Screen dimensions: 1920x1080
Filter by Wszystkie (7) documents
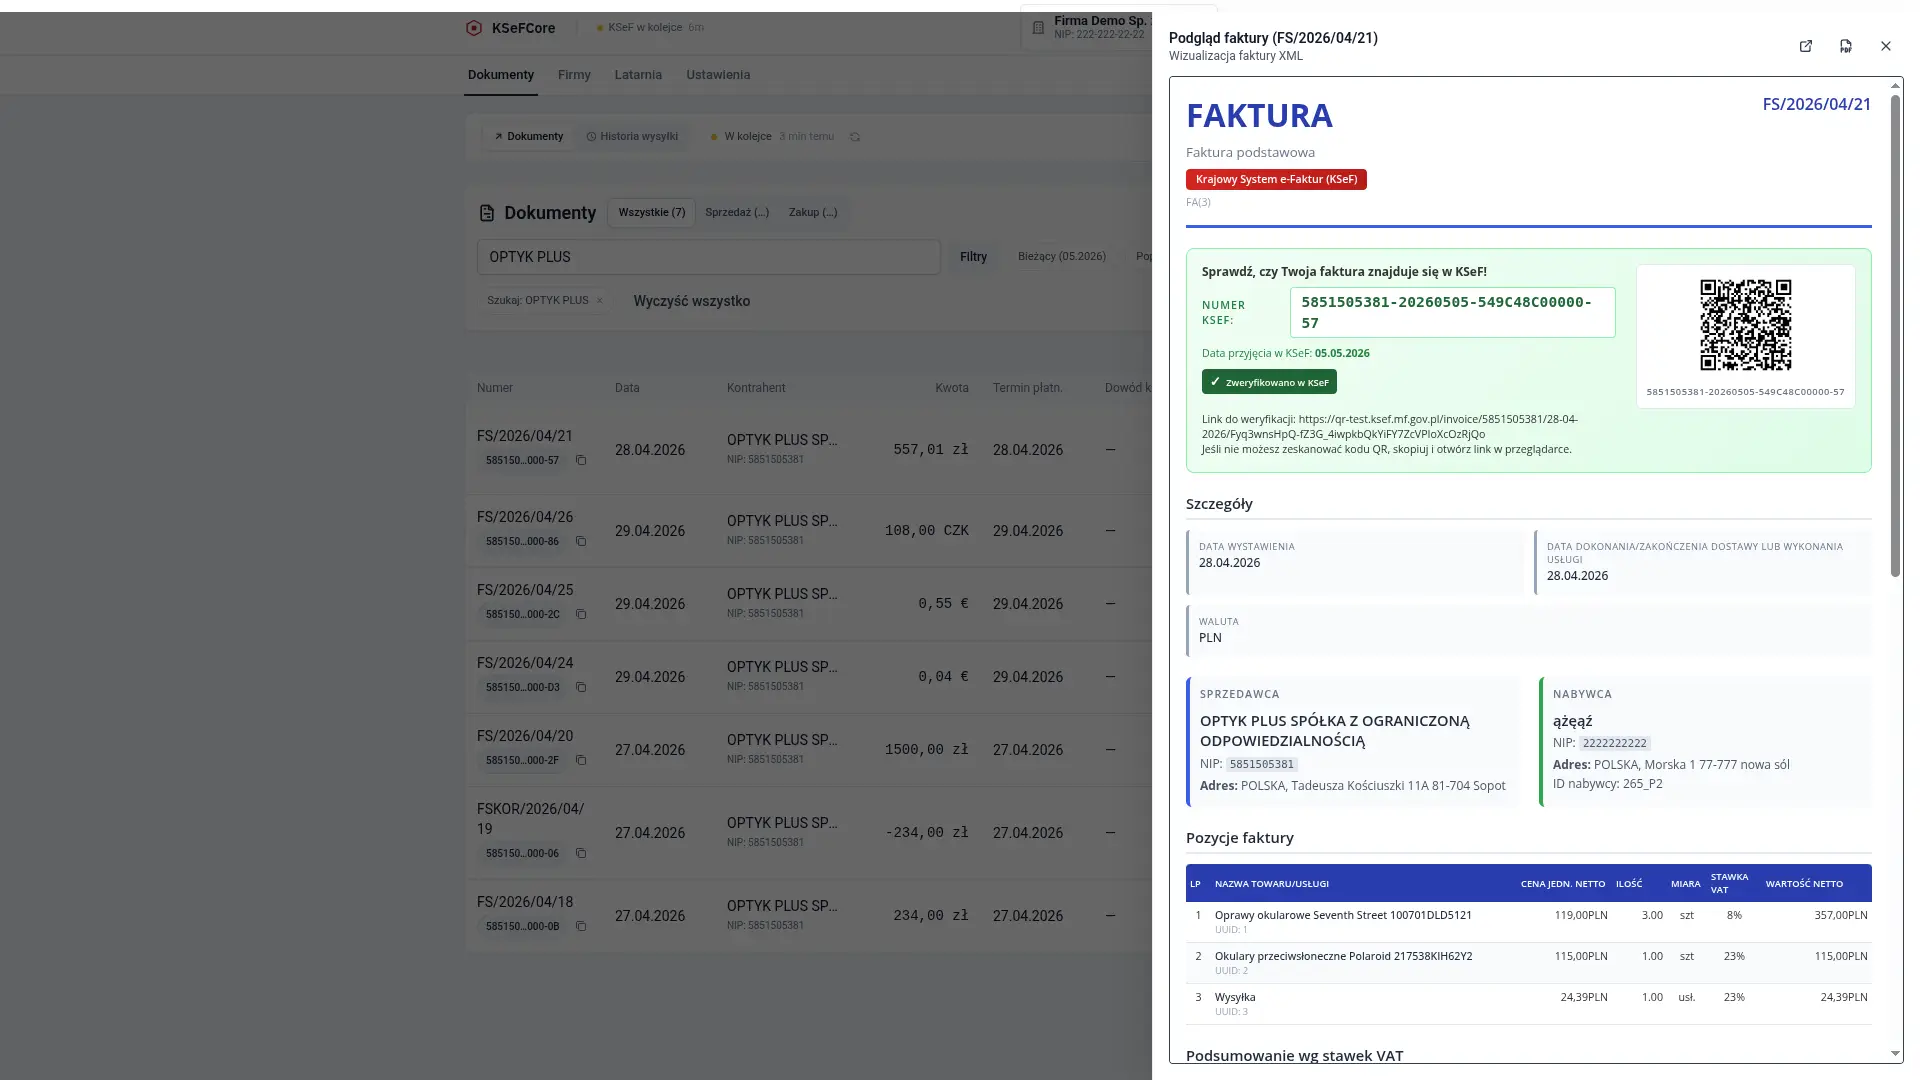pos(652,213)
